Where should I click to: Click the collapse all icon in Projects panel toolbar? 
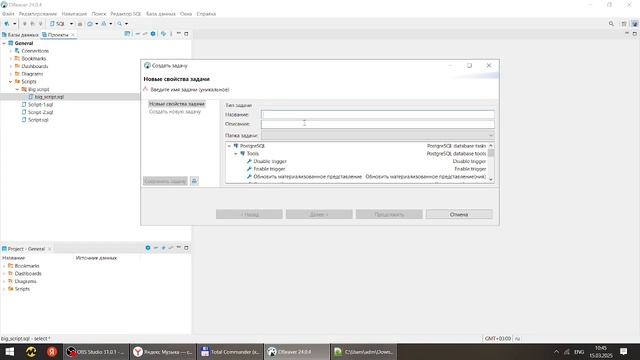coord(138,34)
